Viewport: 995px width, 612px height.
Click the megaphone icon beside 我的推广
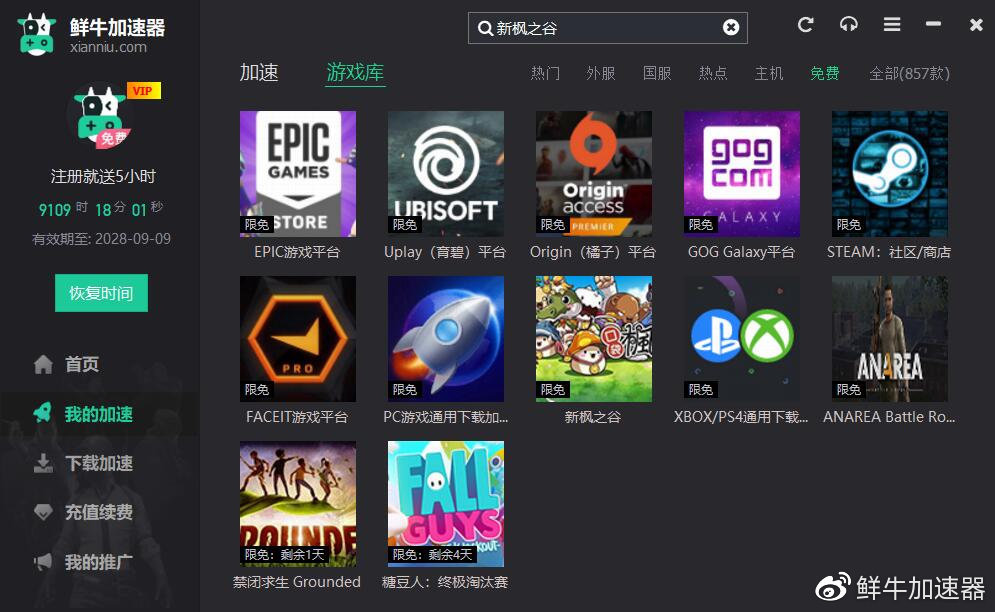tap(43, 561)
